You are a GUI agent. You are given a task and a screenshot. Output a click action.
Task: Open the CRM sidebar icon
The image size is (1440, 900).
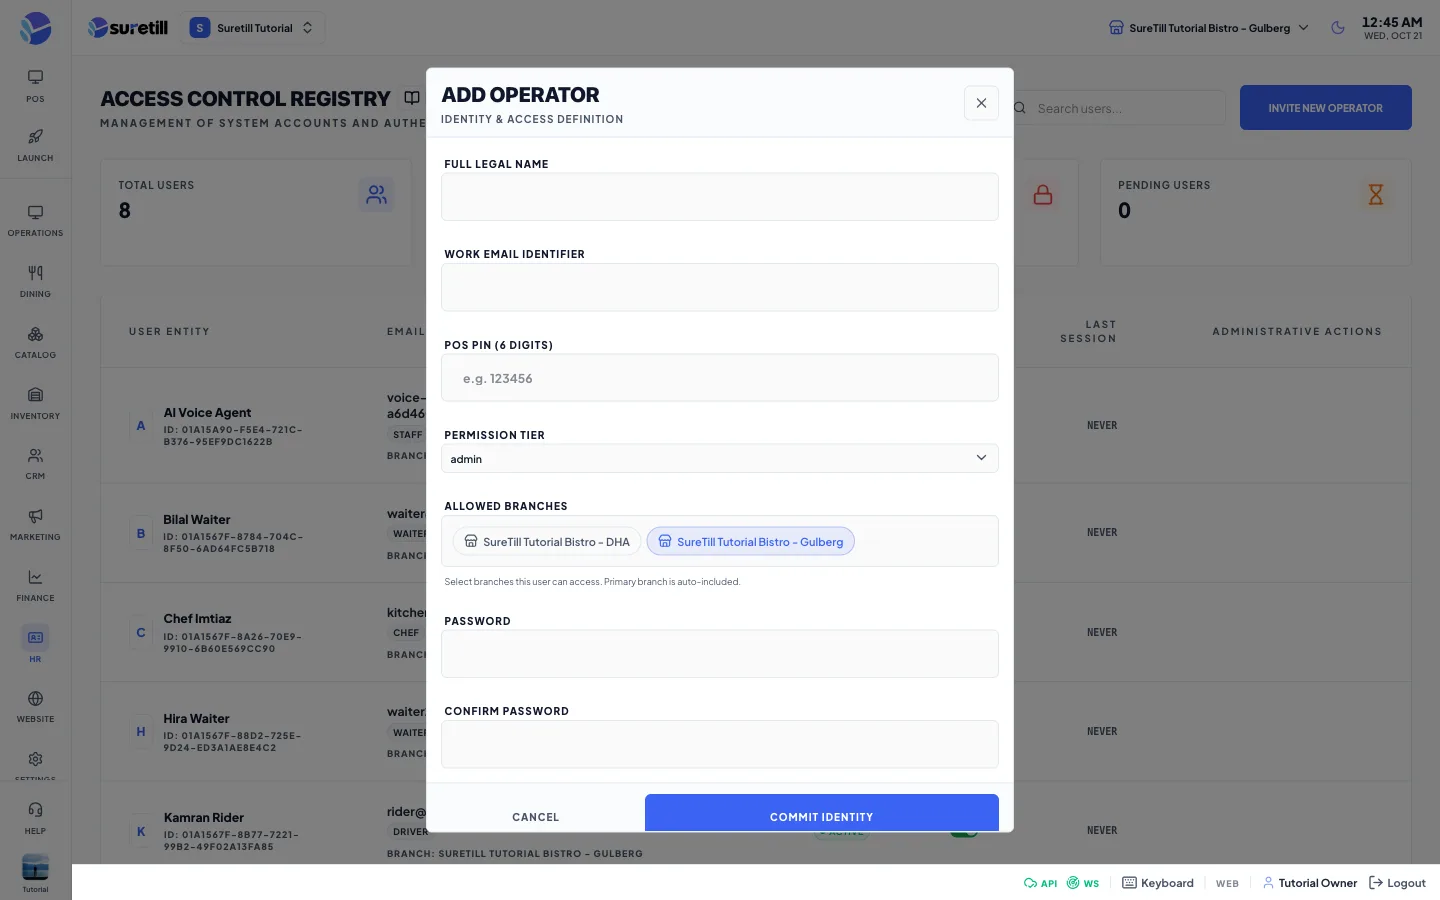coord(35,464)
